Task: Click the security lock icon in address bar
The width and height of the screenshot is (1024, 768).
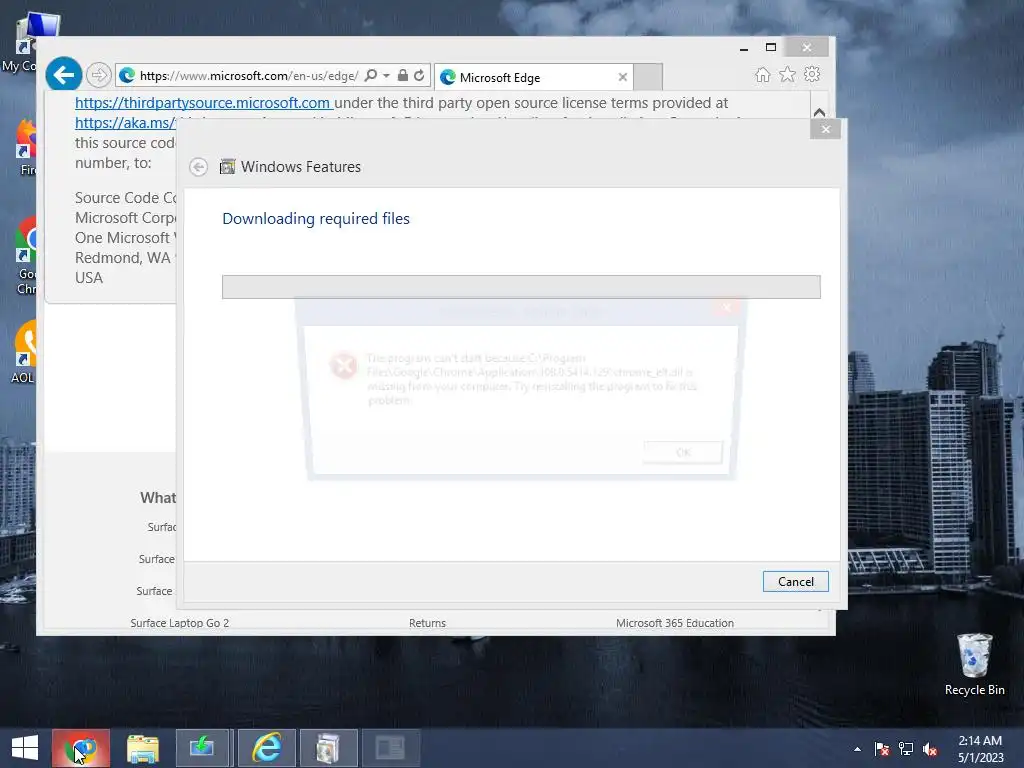Action: pyautogui.click(x=403, y=75)
